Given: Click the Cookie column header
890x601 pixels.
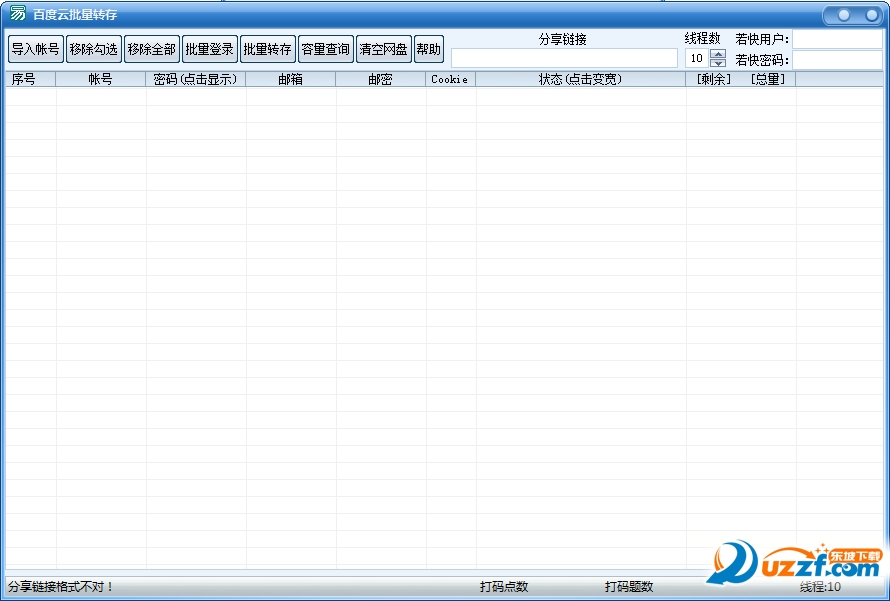Looking at the screenshot, I should pos(451,79).
